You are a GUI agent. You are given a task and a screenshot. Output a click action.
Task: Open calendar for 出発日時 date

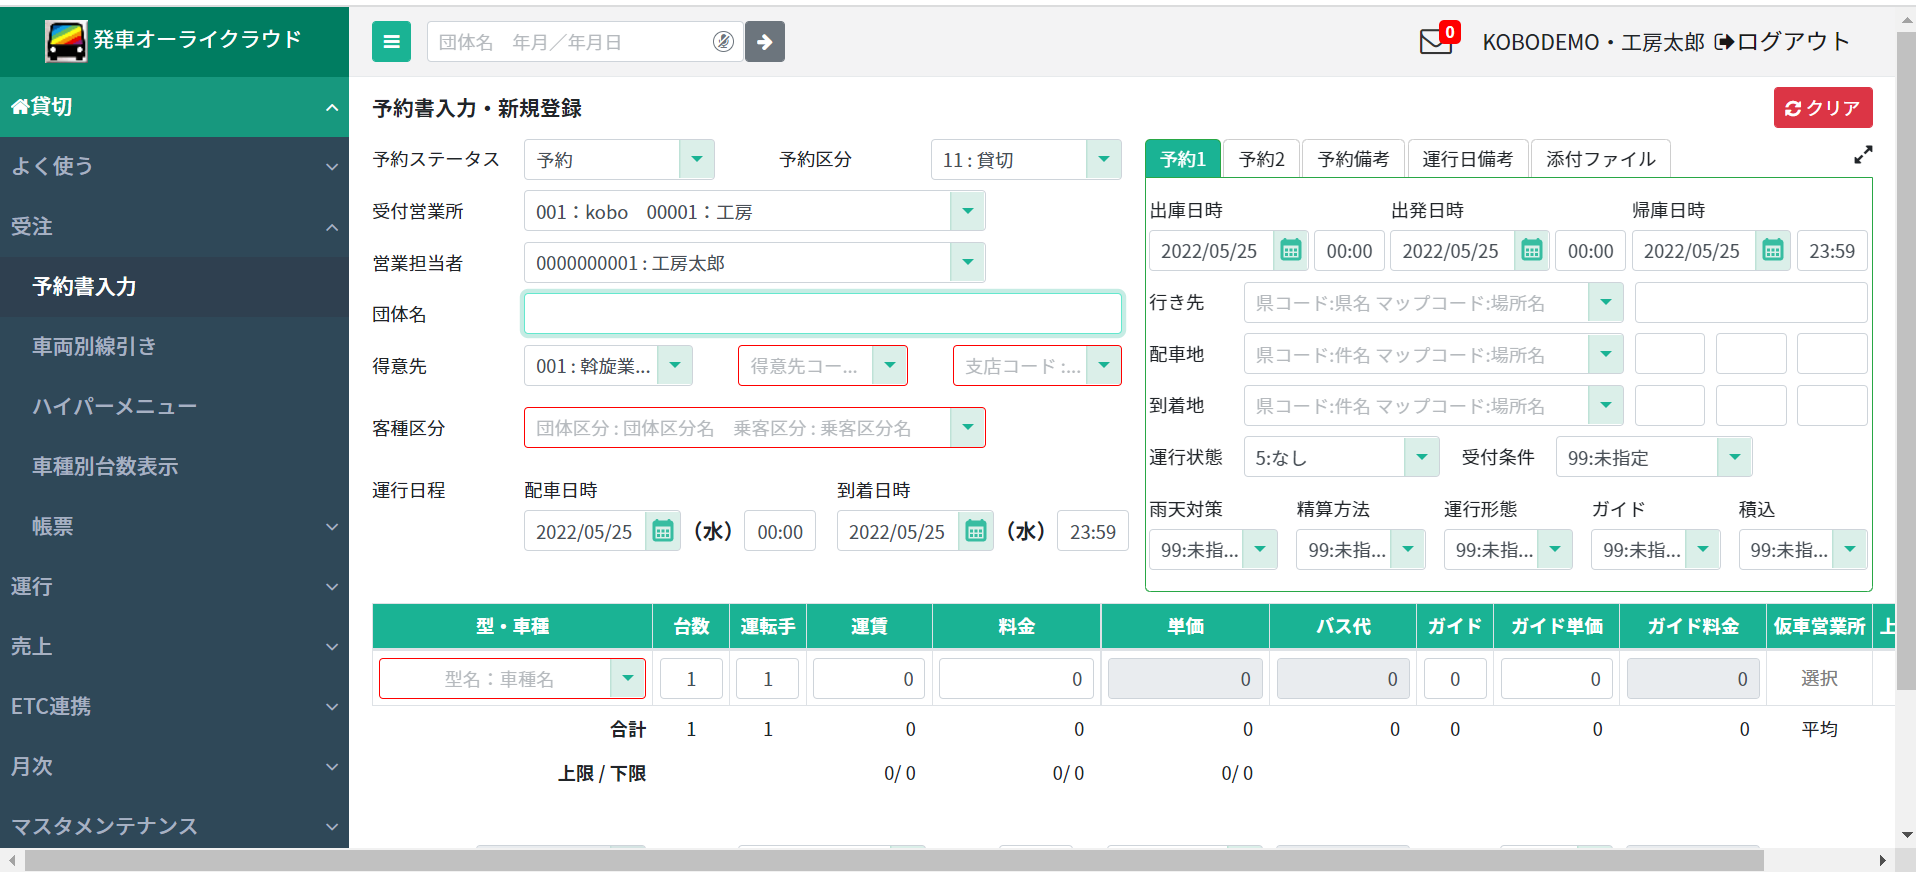[x=1531, y=251]
